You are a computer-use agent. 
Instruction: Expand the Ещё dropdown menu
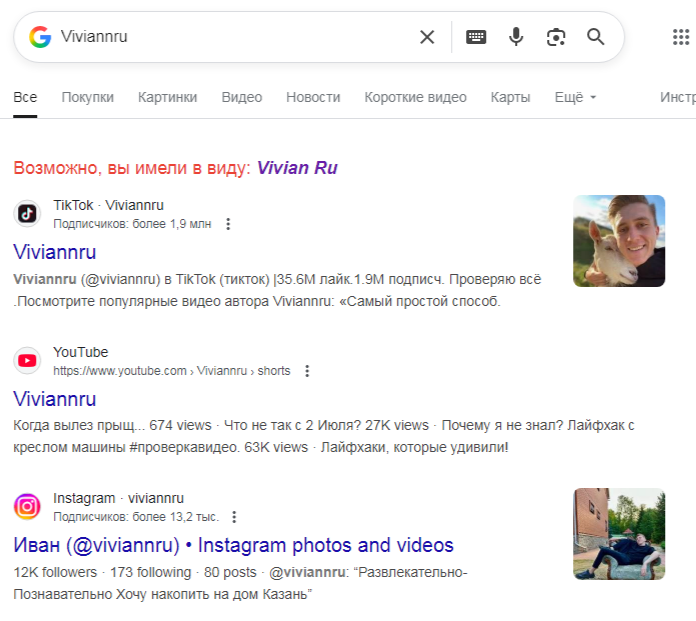(575, 97)
